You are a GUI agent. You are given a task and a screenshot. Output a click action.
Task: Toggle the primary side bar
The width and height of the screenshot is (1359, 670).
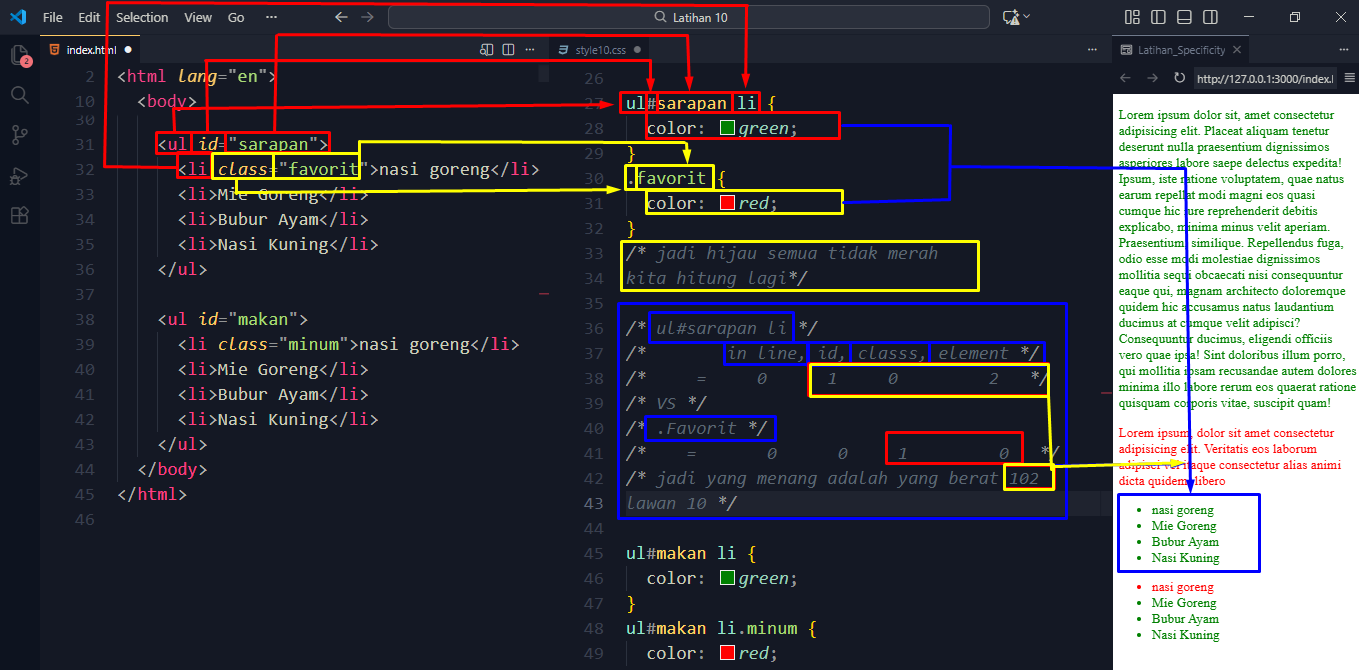click(x=1158, y=17)
